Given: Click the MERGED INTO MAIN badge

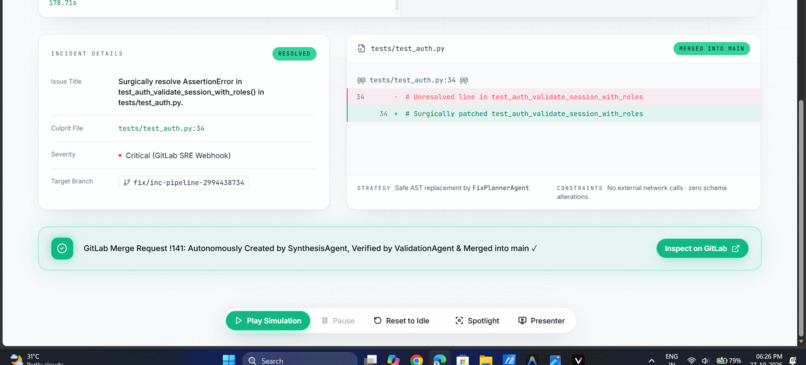Looking at the screenshot, I should (x=711, y=48).
